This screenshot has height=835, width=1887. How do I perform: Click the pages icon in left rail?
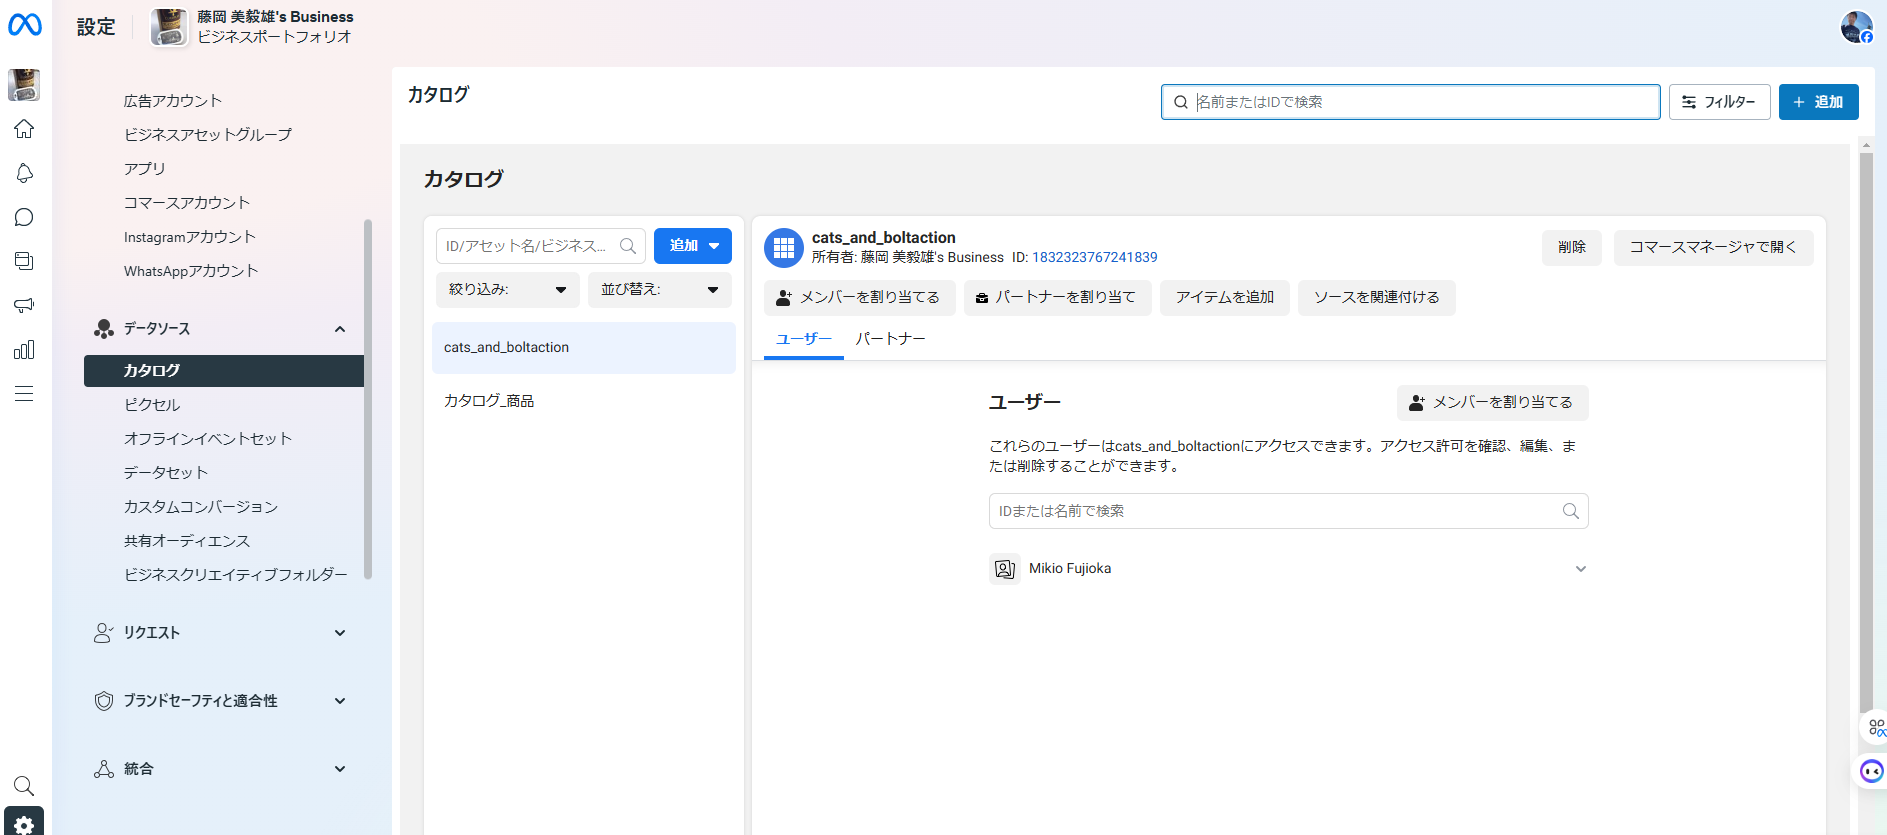coord(24,261)
